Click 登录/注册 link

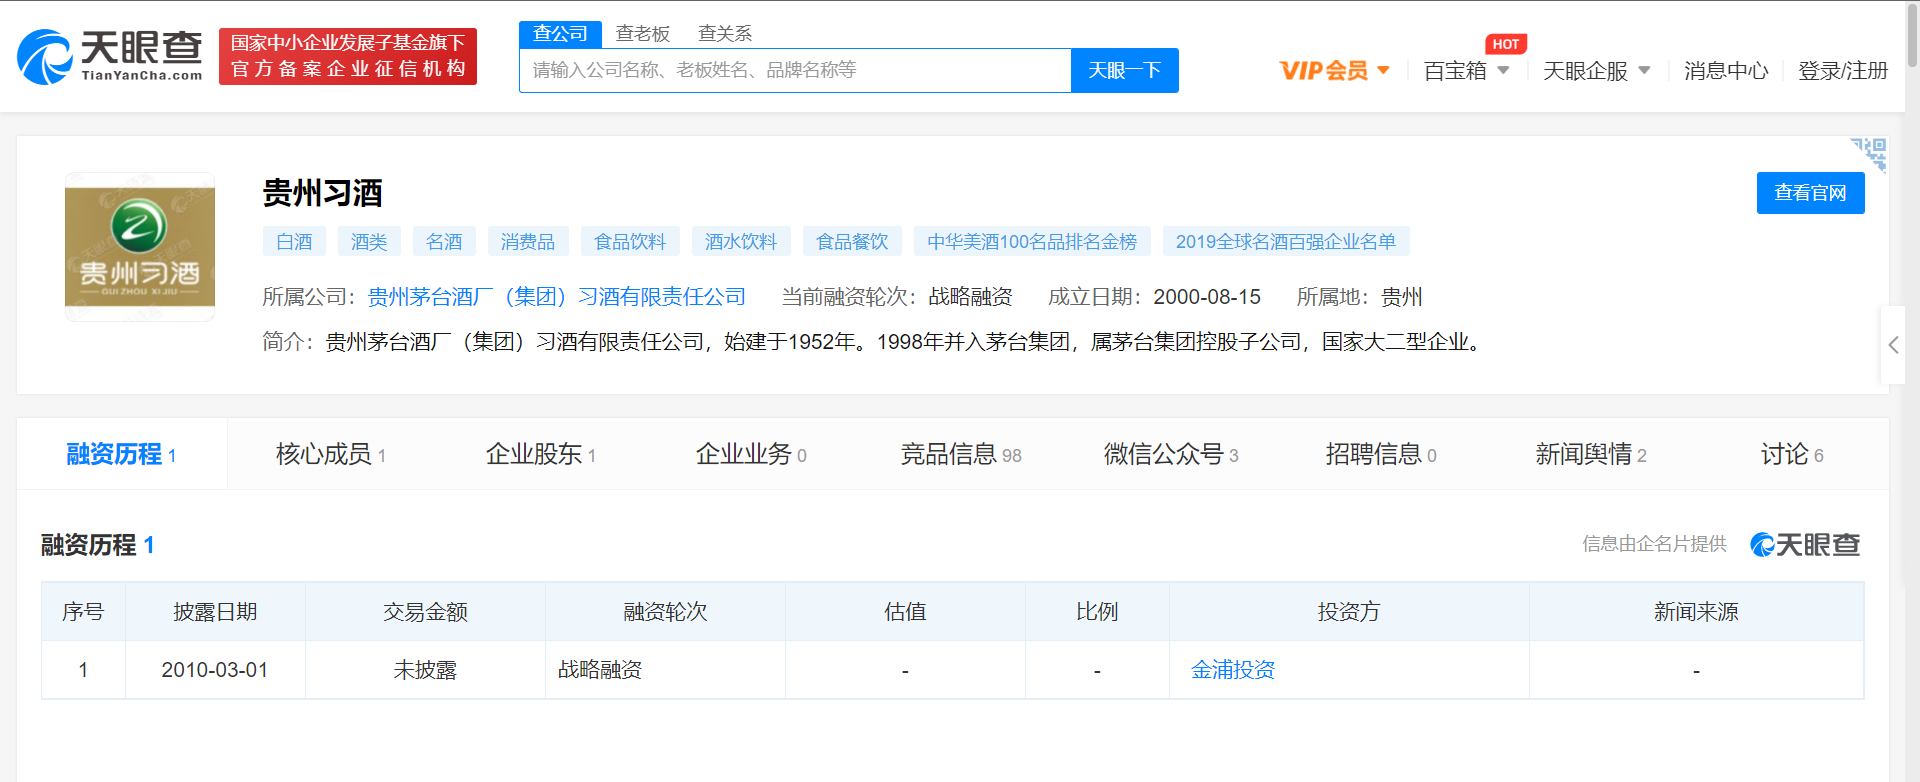[1843, 71]
